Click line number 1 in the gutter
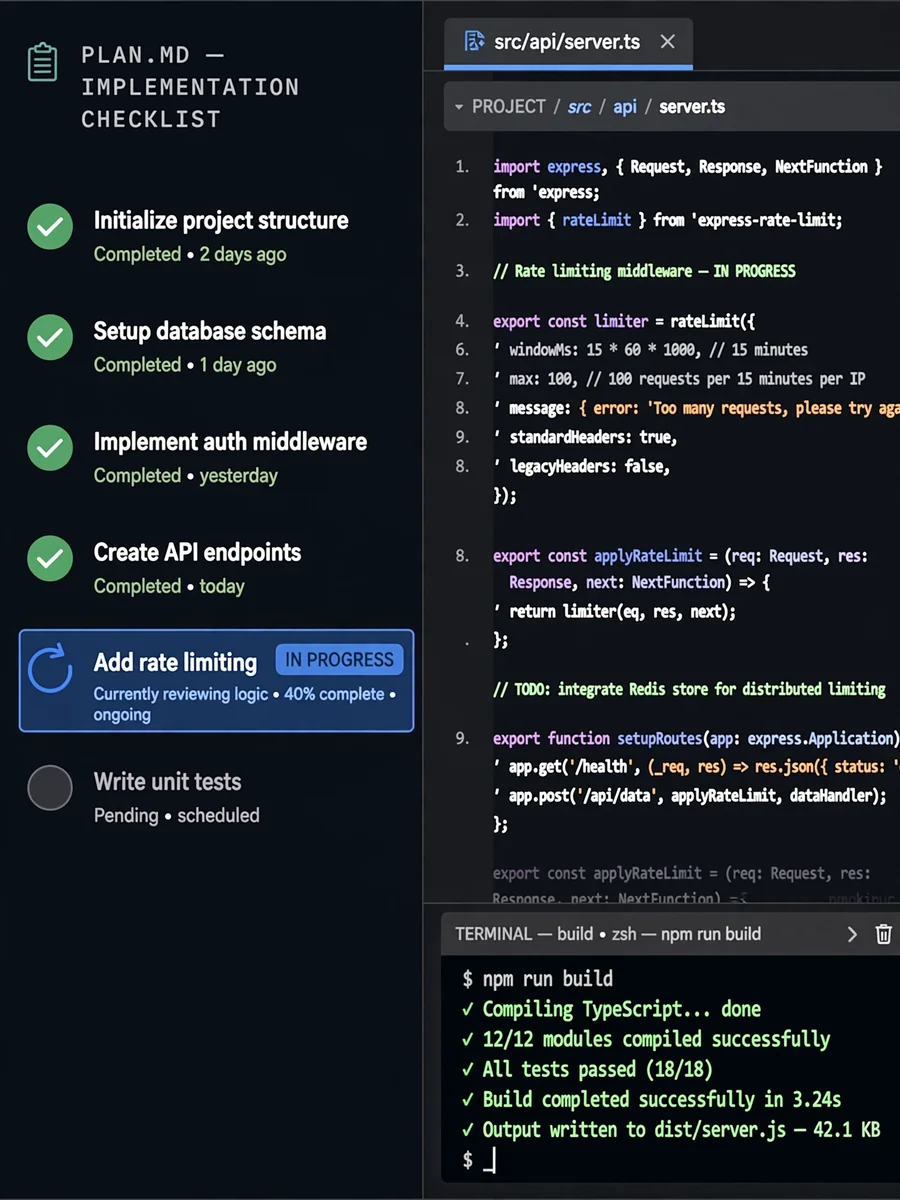900x1200 pixels. click(x=462, y=167)
